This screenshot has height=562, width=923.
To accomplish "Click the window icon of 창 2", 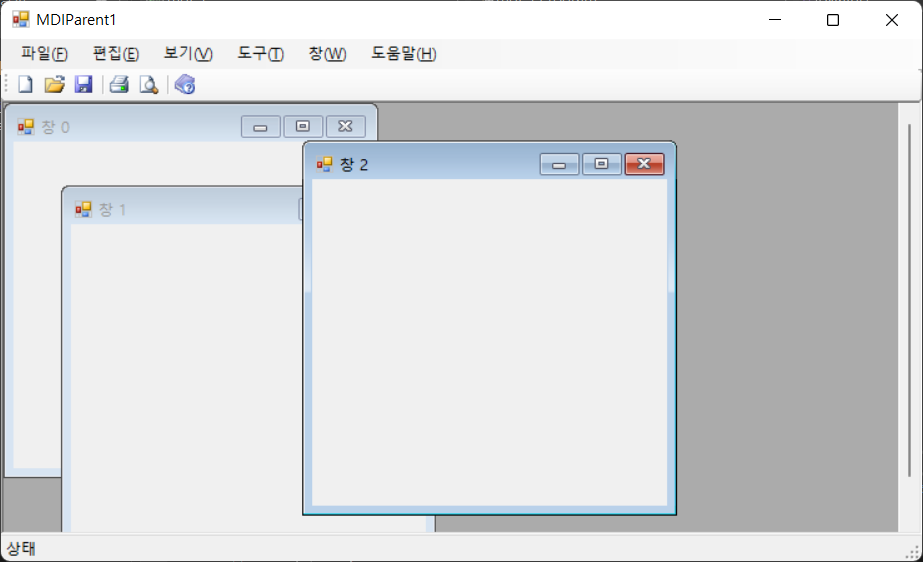I will click(x=324, y=164).
